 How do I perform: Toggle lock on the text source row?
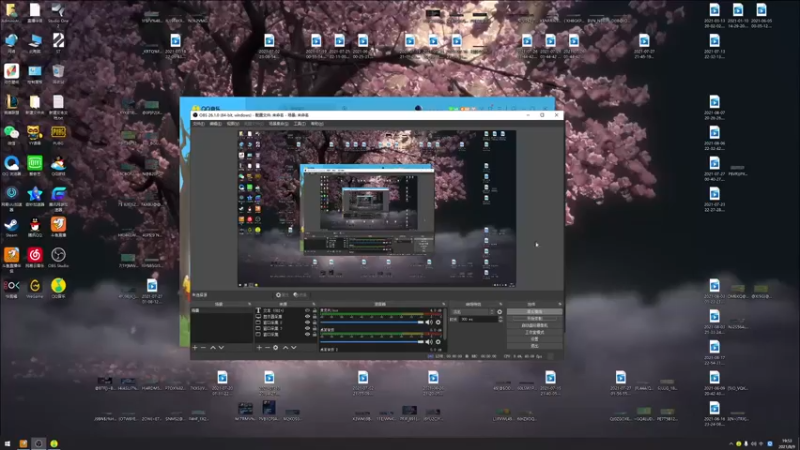(x=314, y=310)
